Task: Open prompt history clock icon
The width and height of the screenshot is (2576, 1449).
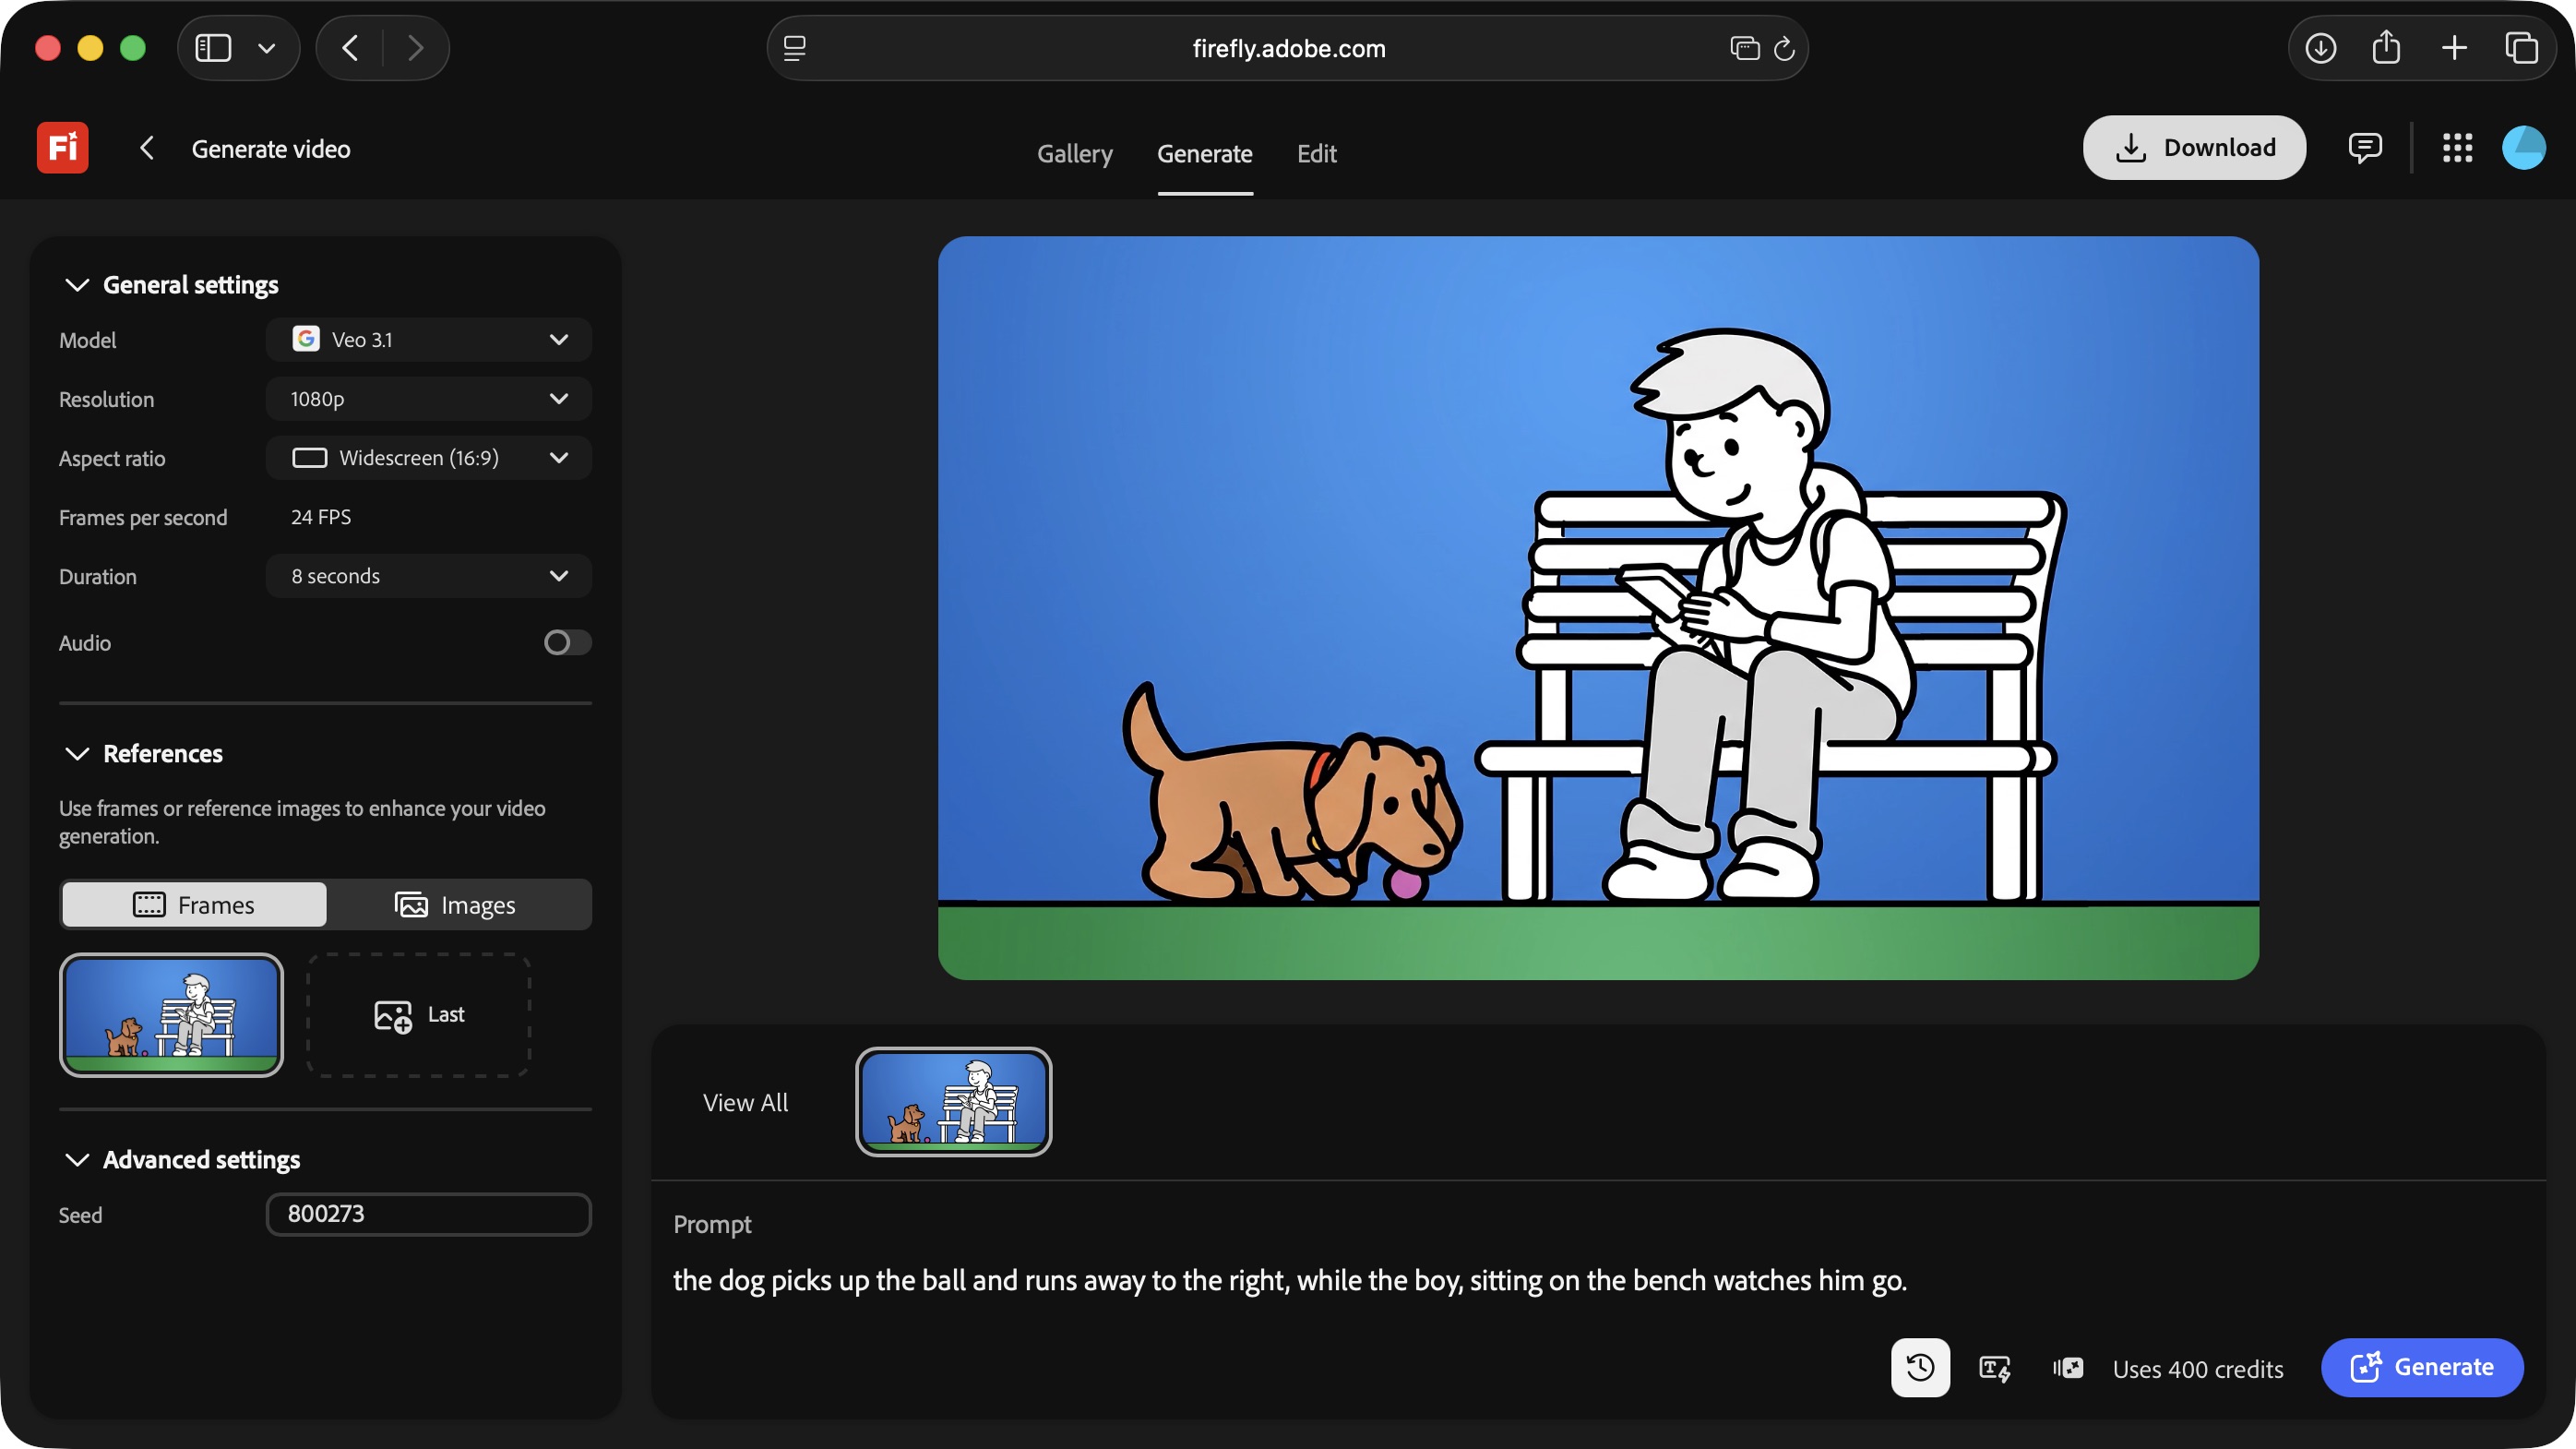Action: pyautogui.click(x=1920, y=1367)
